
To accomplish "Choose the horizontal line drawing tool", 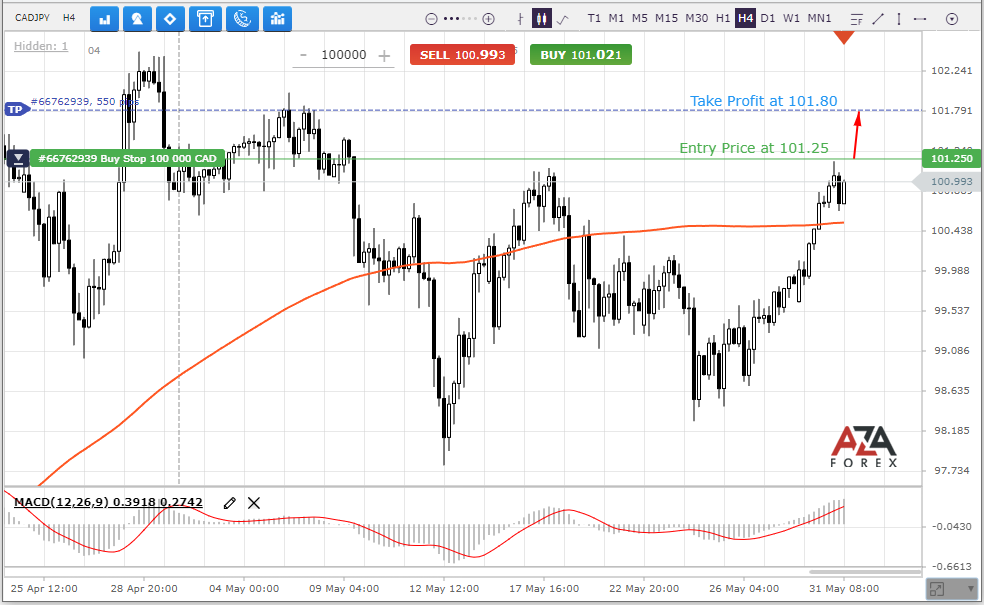I will 920,19.
